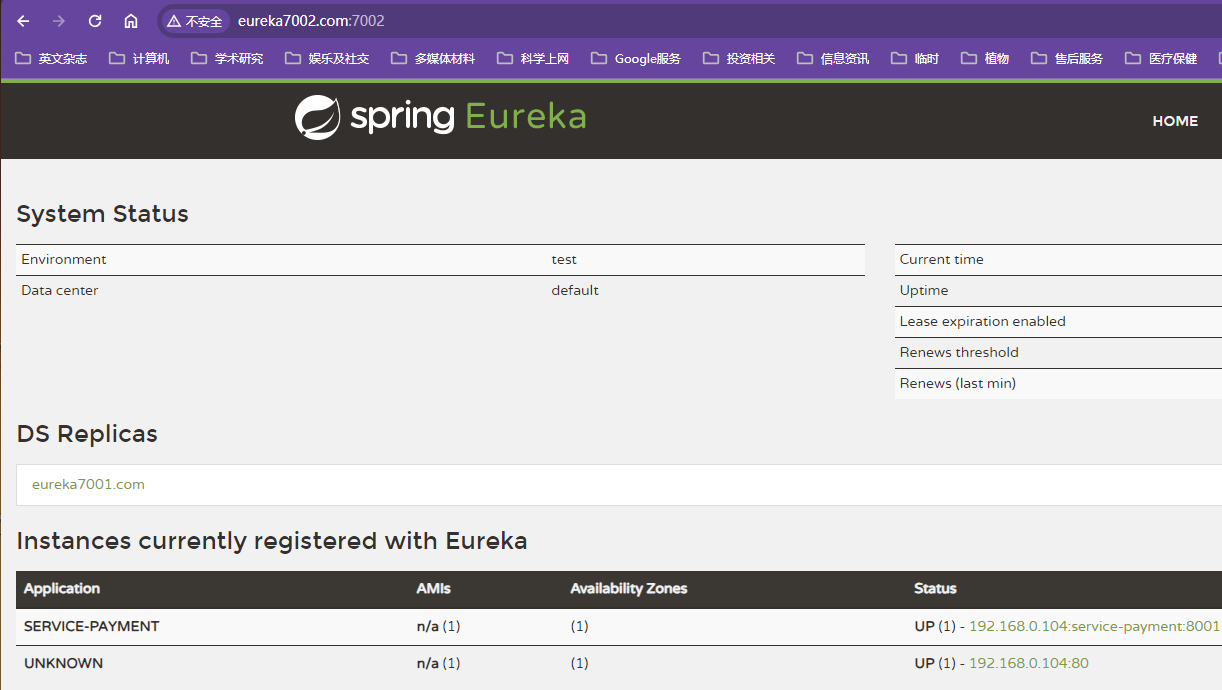Open the 多媒体材料 bookmark folder
Viewport: 1222px width, 690px height.
point(433,59)
